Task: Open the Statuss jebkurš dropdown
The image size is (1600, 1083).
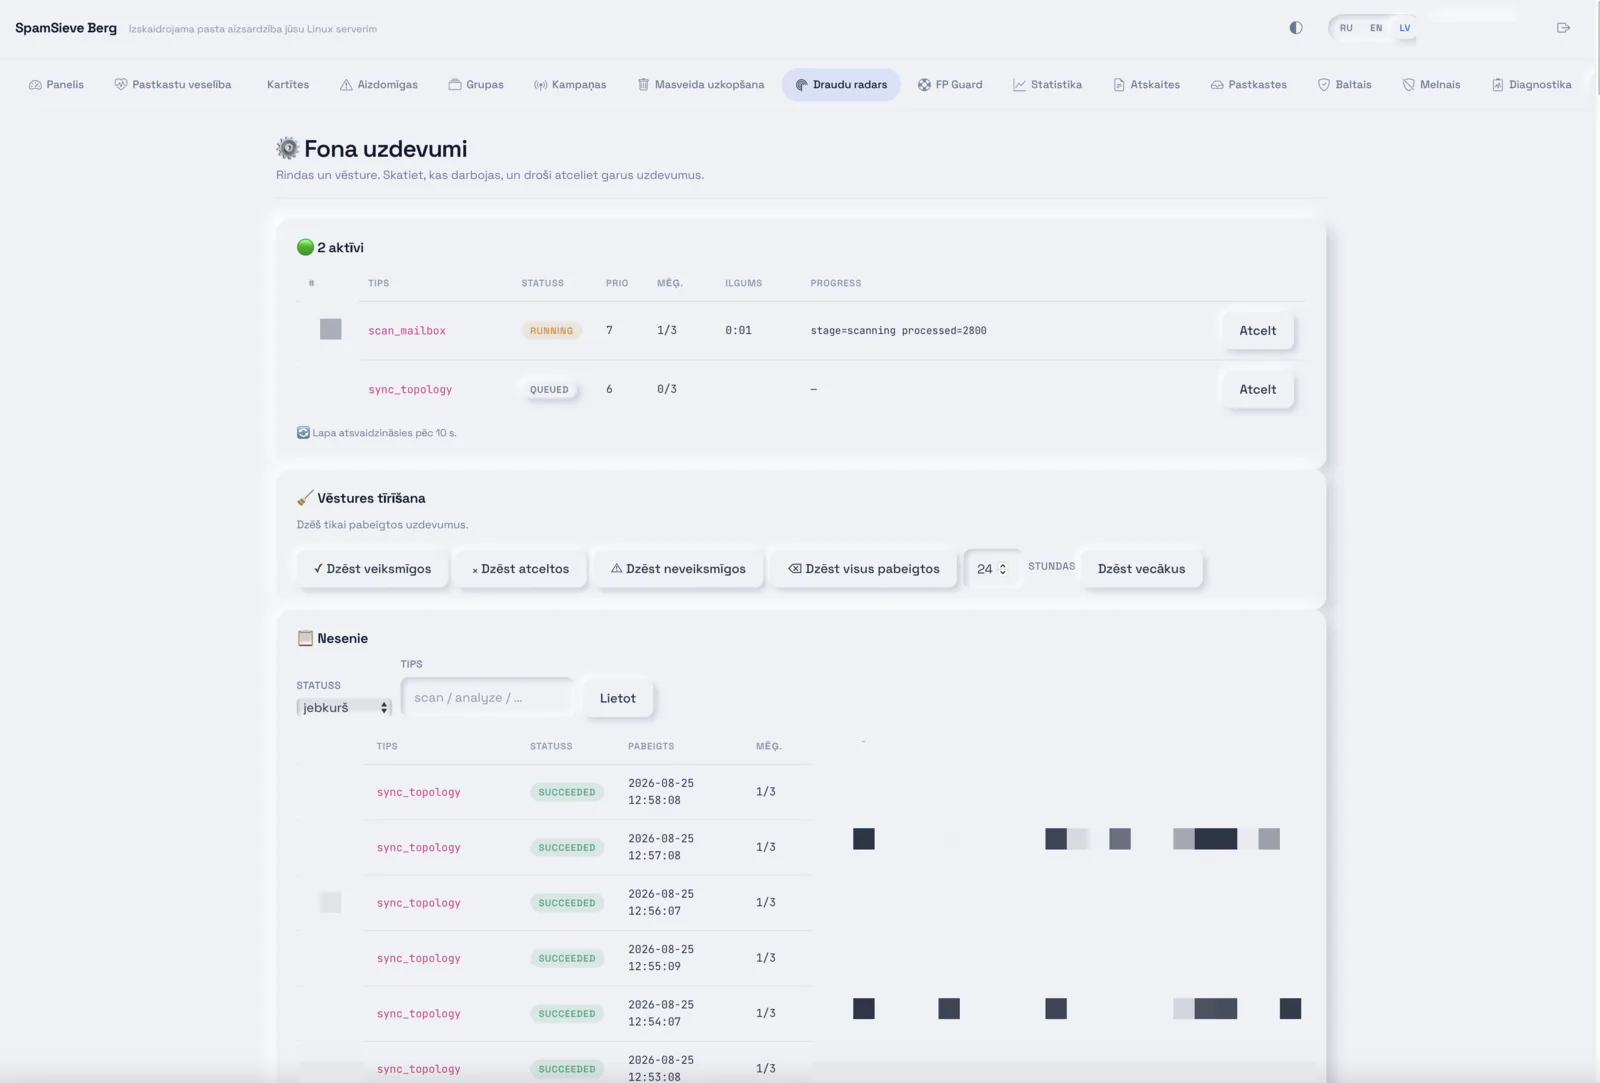Action: coord(344,707)
